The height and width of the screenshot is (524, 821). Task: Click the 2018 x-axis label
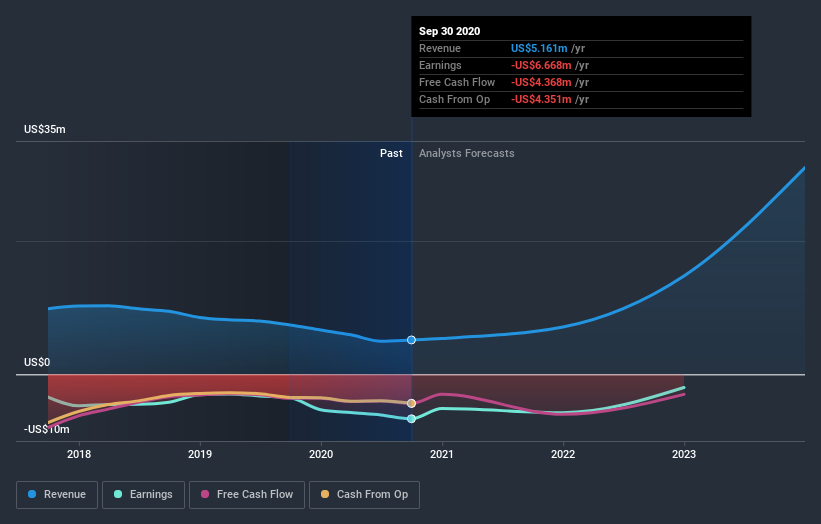click(79, 454)
